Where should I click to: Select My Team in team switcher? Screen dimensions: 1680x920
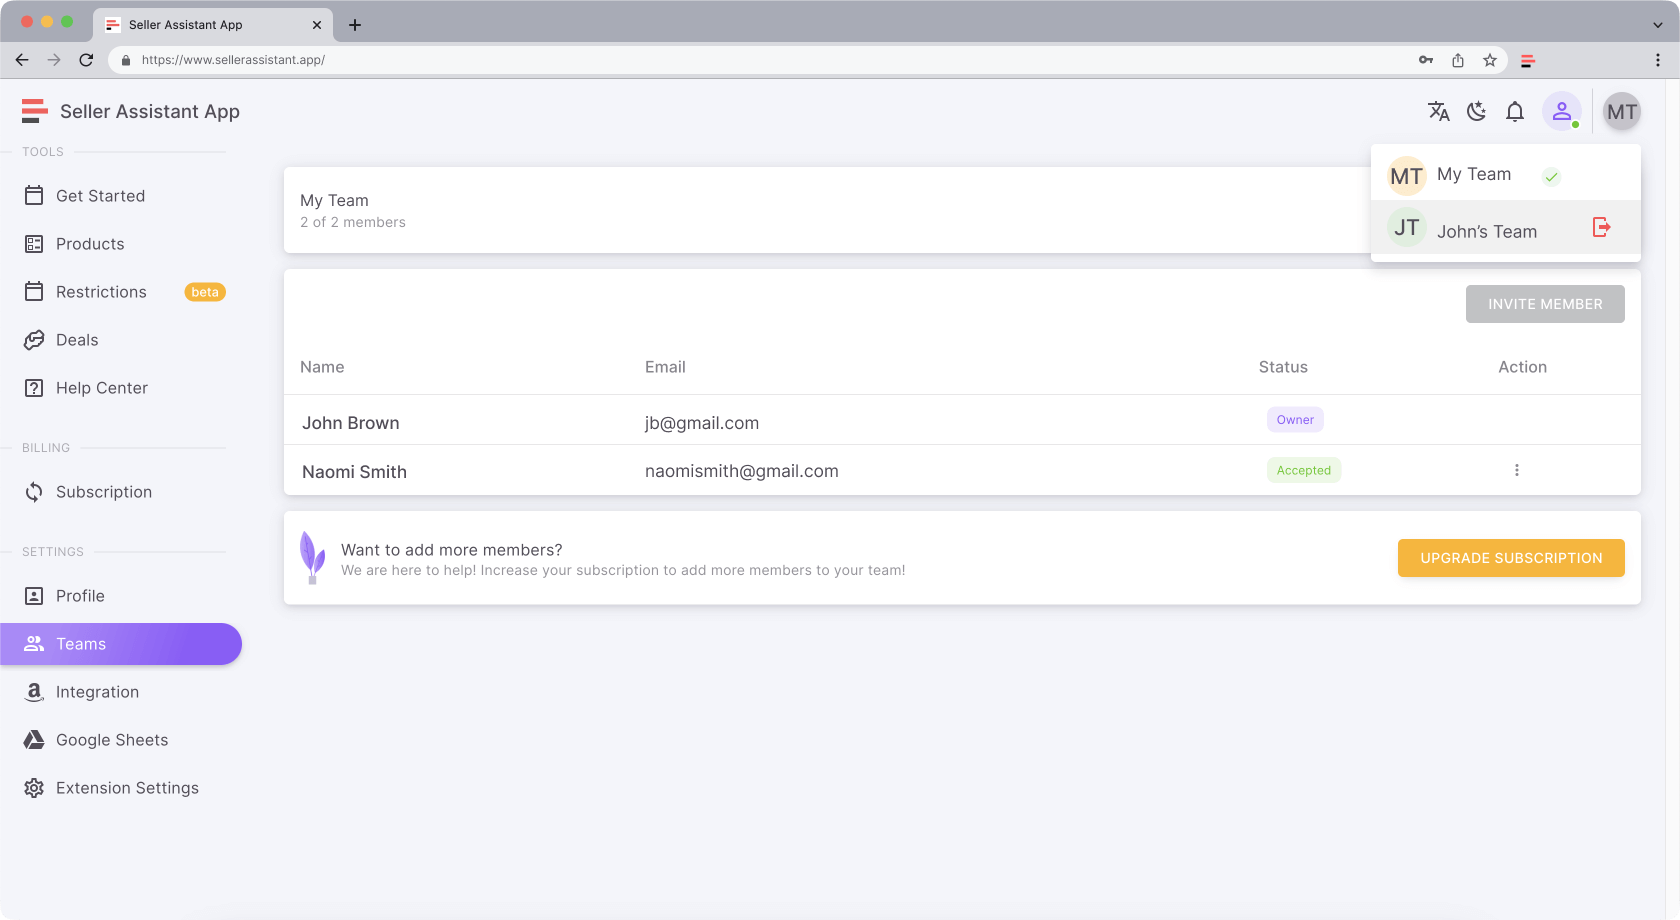(1473, 175)
